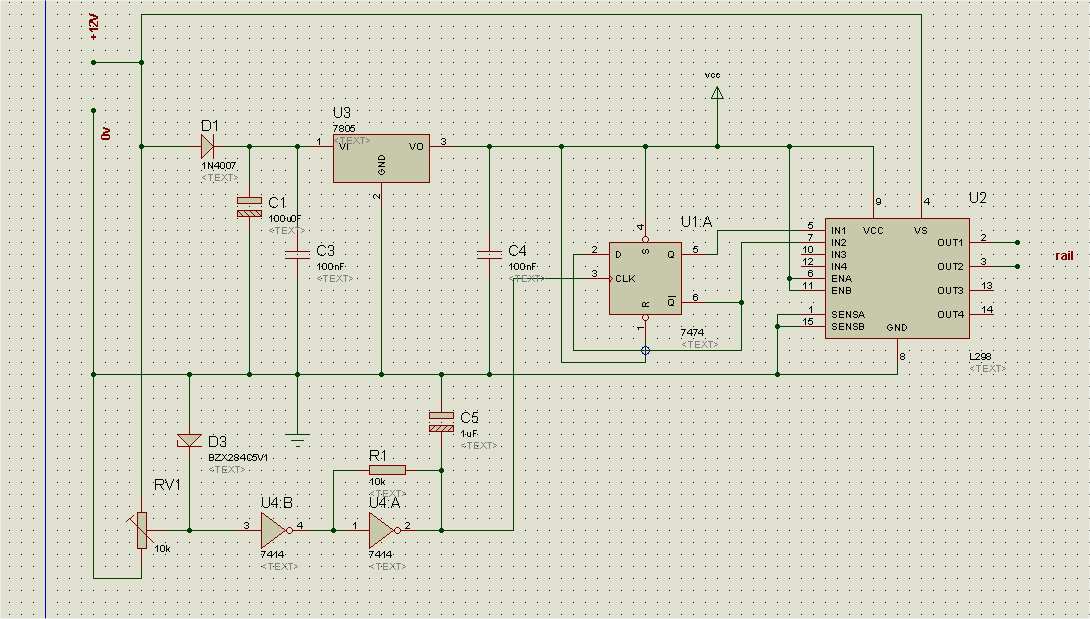Screen dimensions: 1090x619
Task: Click the red rail label
Action: click(1064, 255)
